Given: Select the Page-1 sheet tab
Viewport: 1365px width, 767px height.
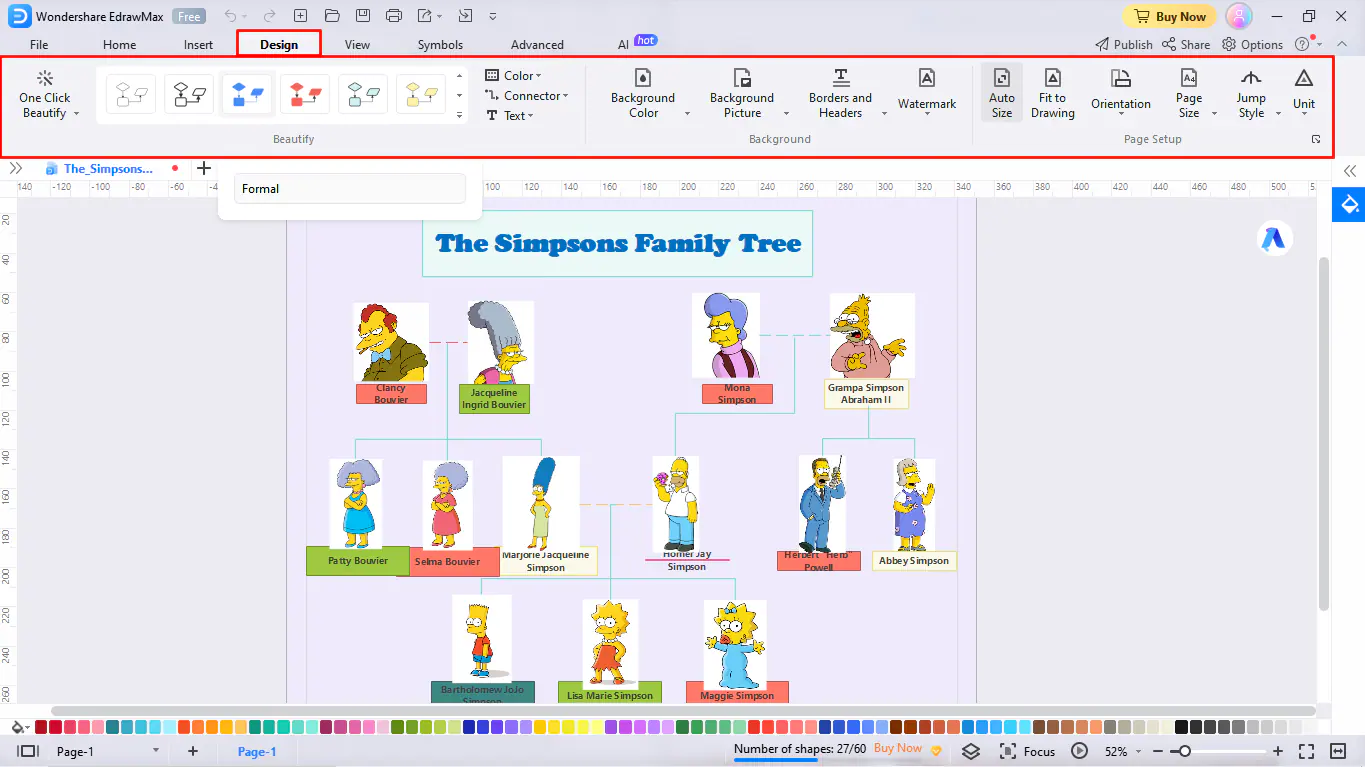Looking at the screenshot, I should coord(257,751).
